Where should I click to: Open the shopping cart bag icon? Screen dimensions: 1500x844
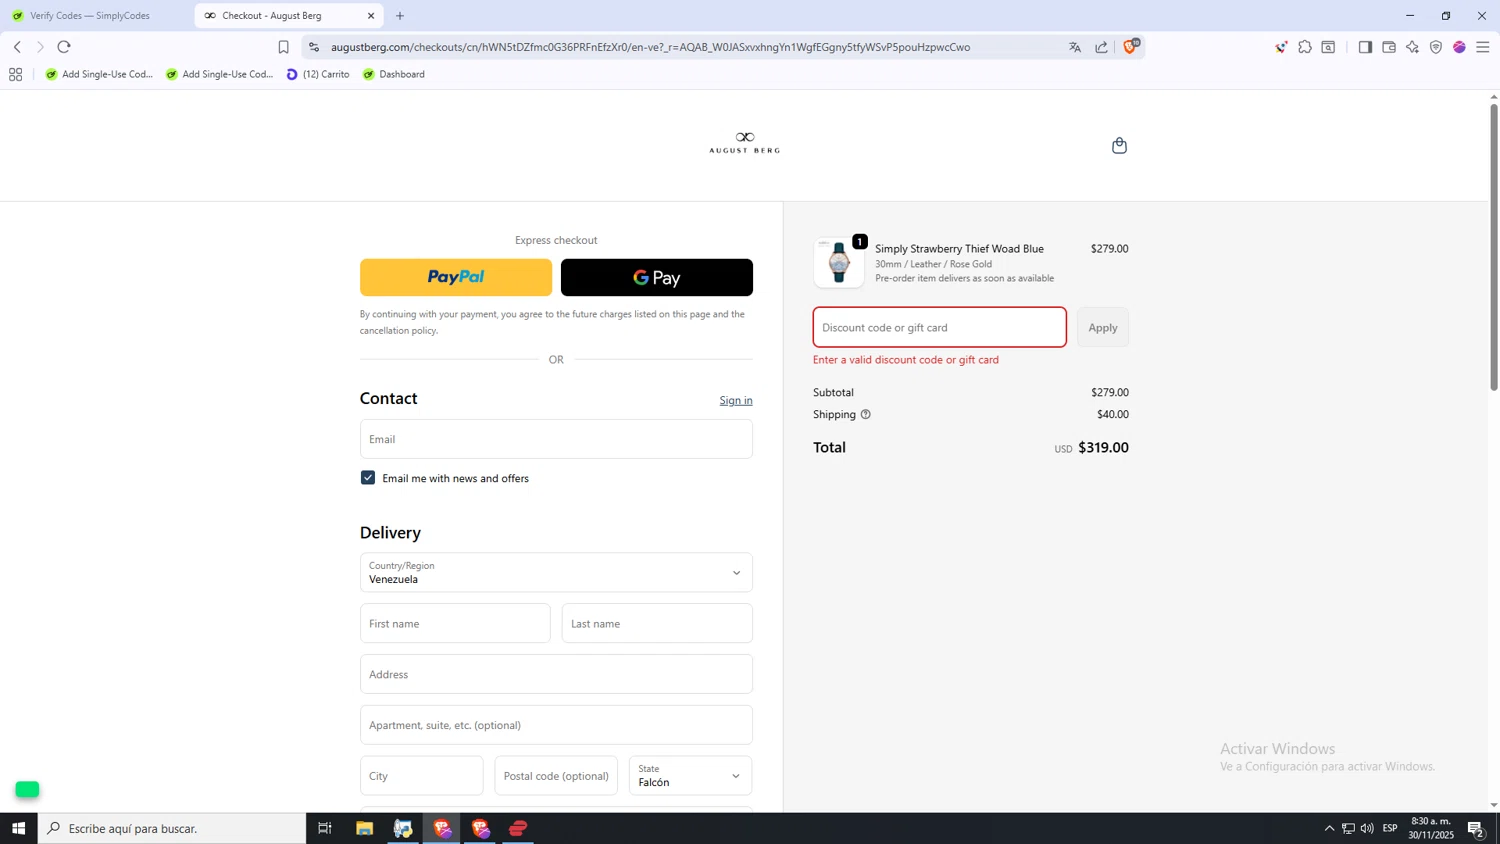tap(1119, 146)
